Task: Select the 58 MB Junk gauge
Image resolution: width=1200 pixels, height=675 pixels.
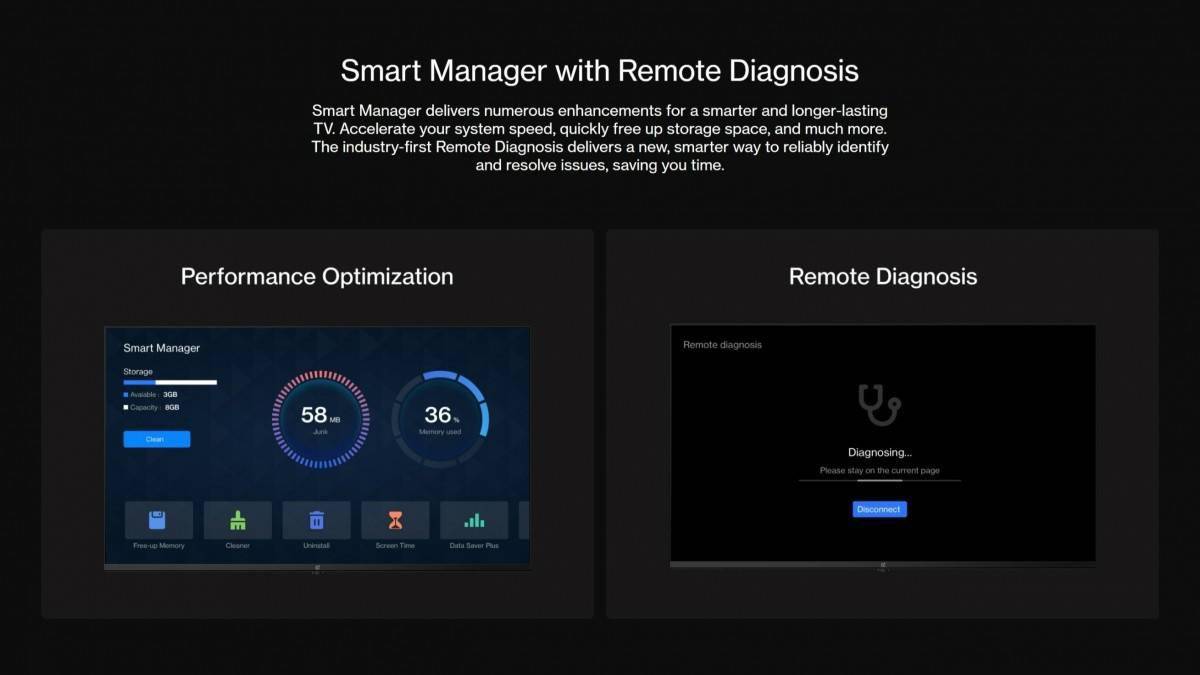Action: [x=320, y=419]
